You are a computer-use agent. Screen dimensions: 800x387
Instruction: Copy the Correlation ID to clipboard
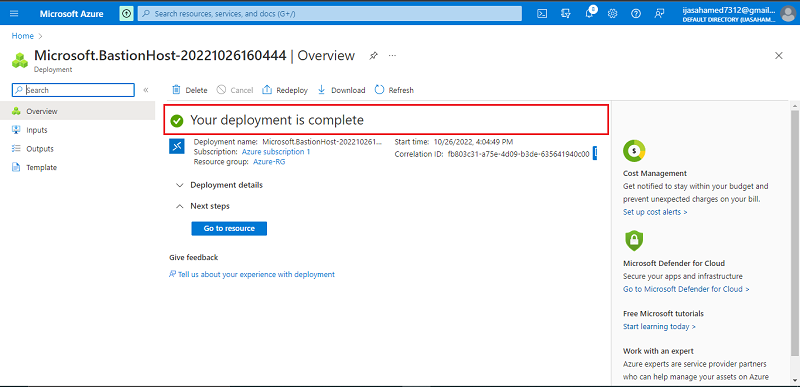594,153
